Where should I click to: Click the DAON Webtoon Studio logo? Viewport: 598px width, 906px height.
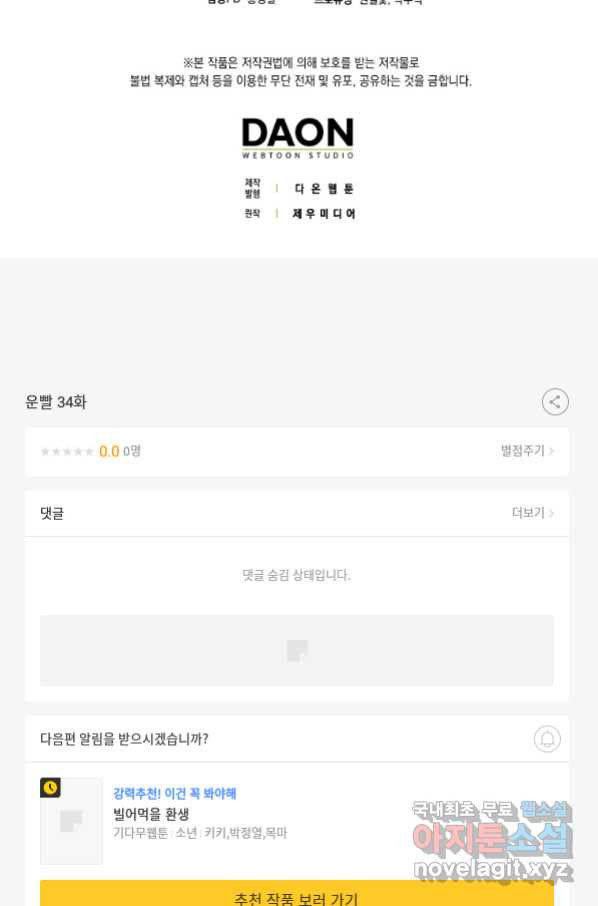[298, 138]
